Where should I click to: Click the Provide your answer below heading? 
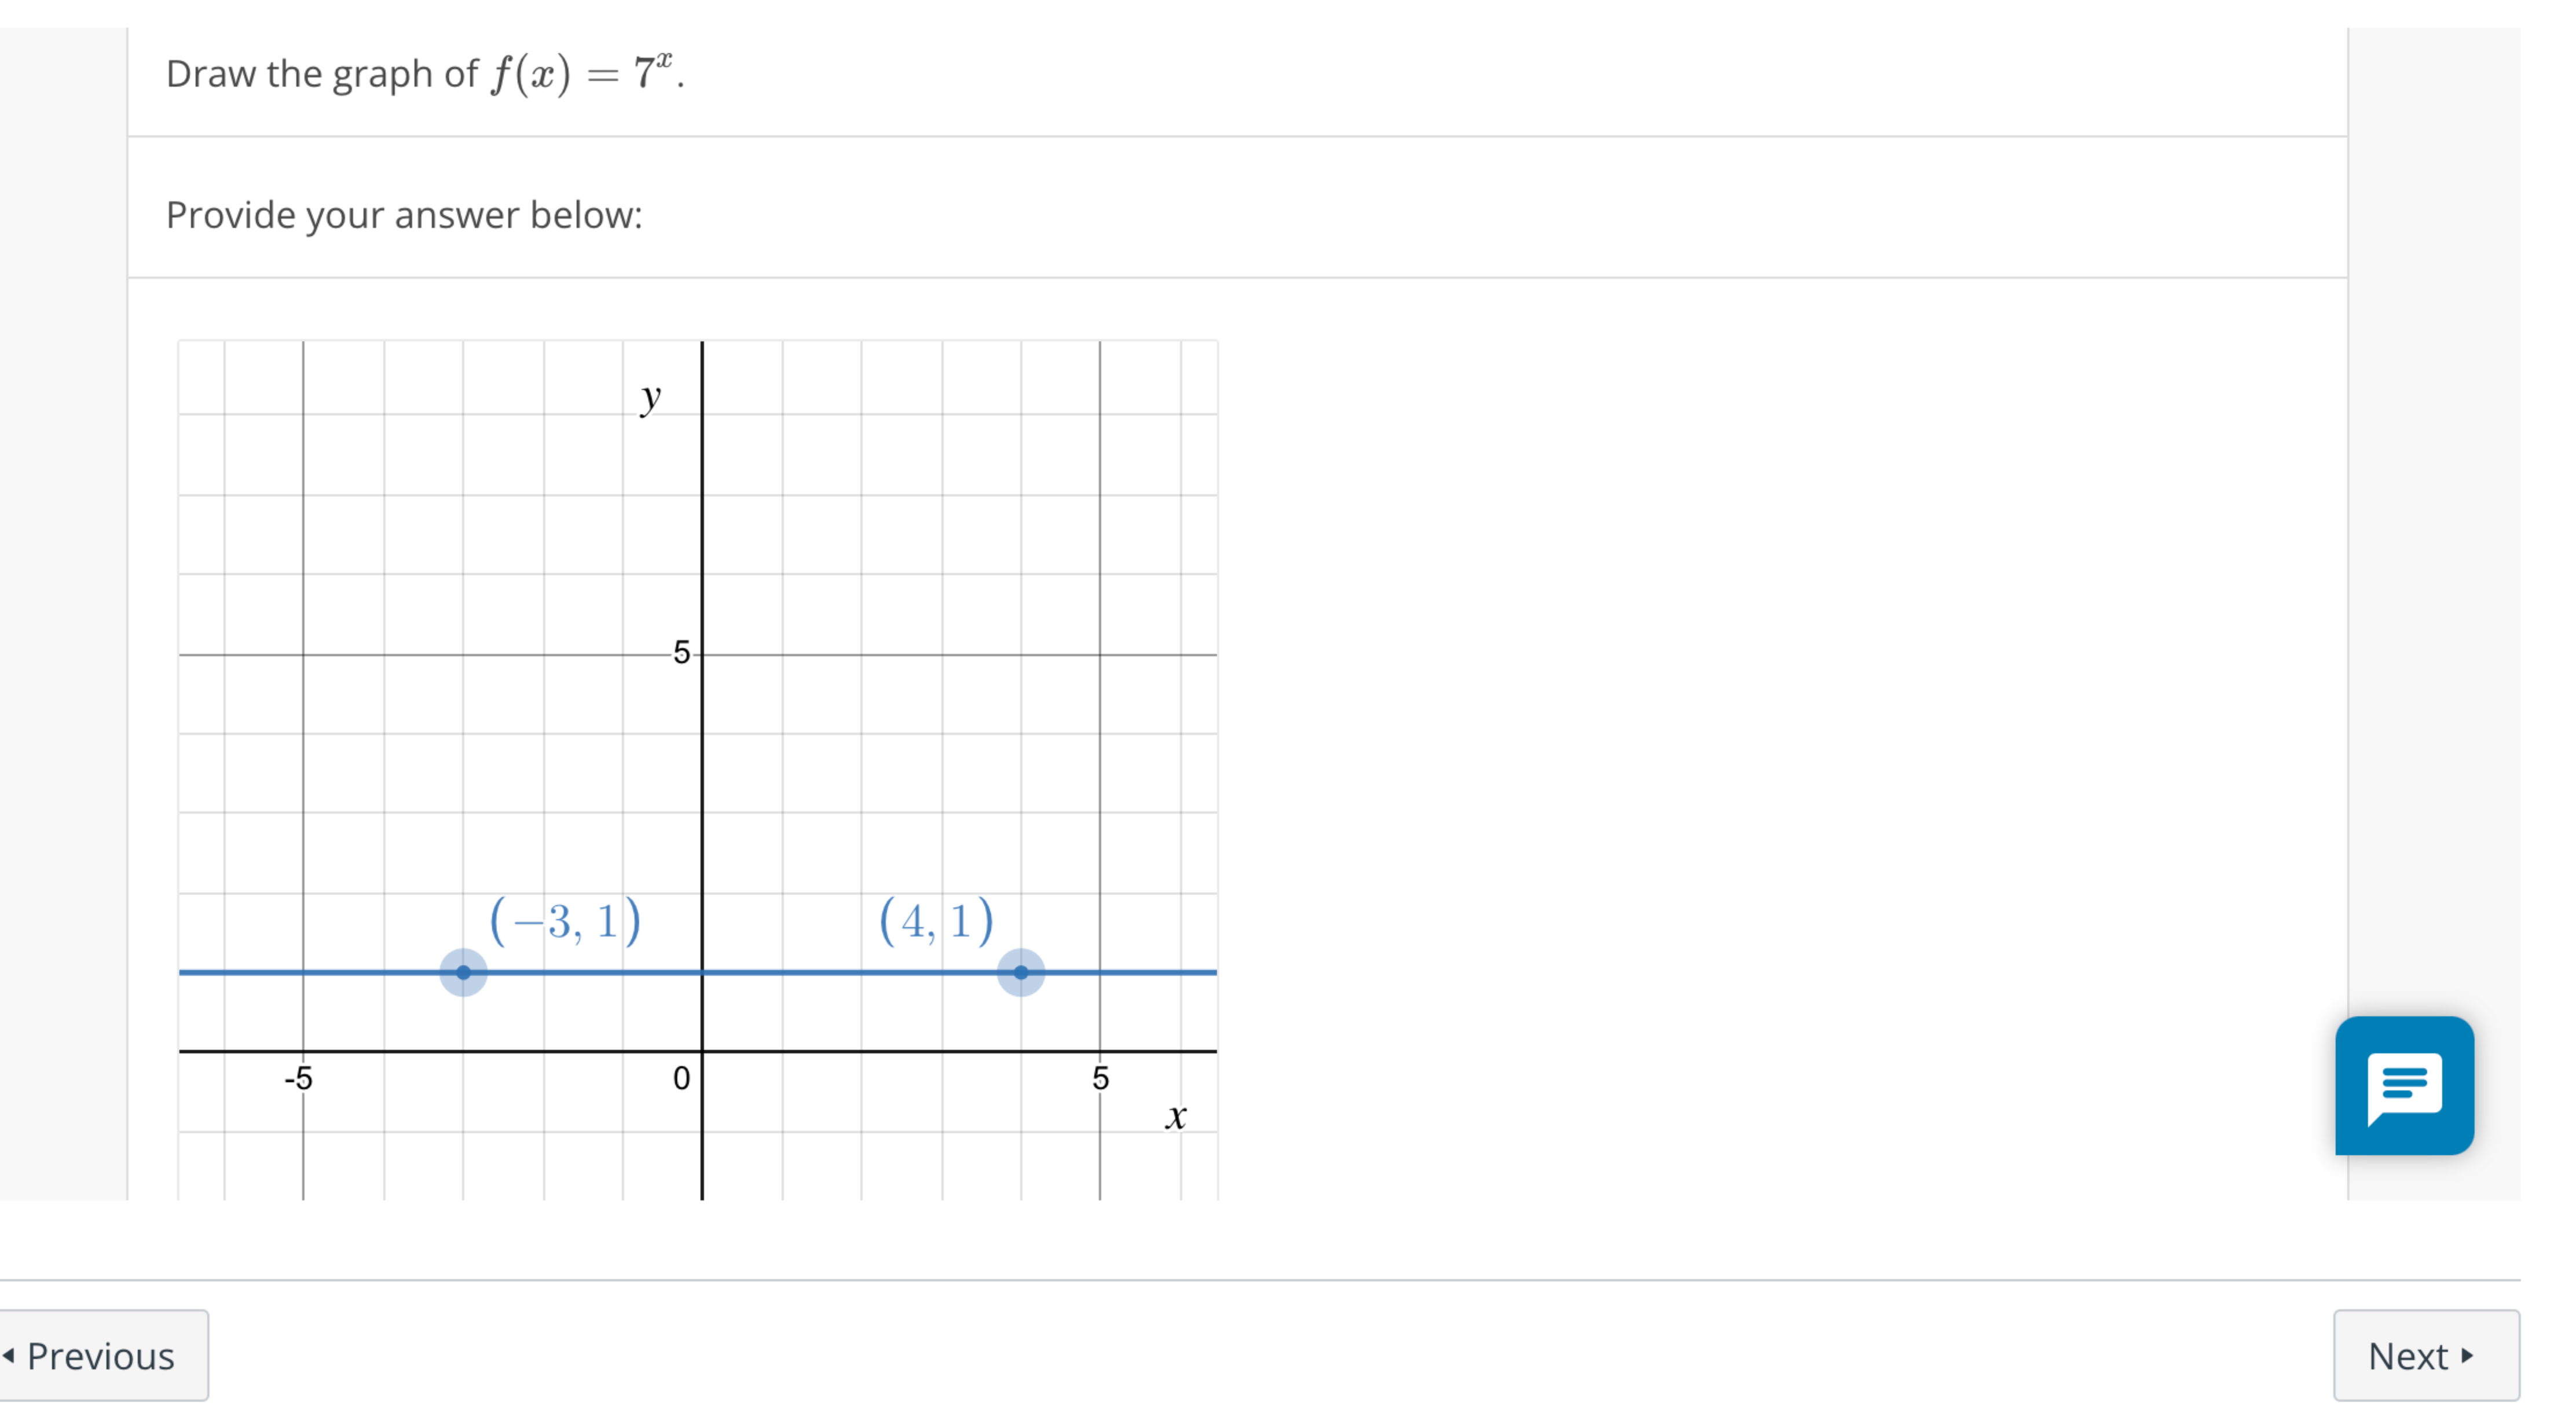pyautogui.click(x=405, y=215)
